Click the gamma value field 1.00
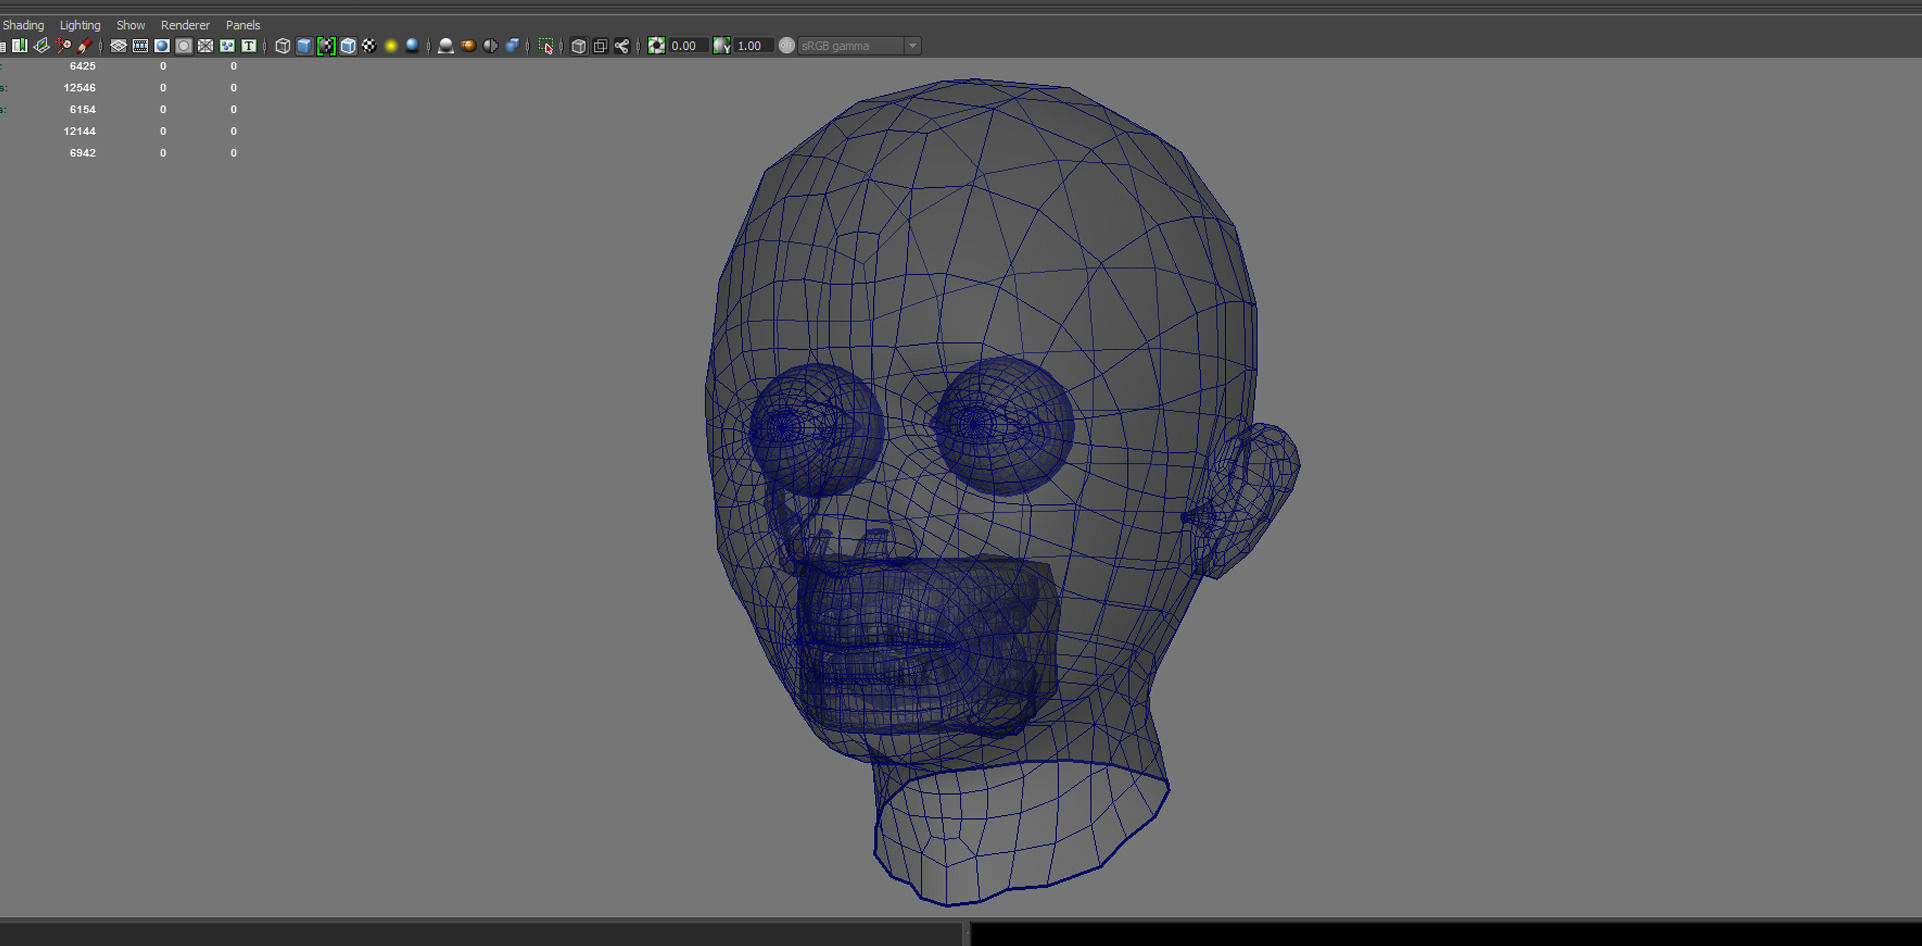 pos(754,46)
